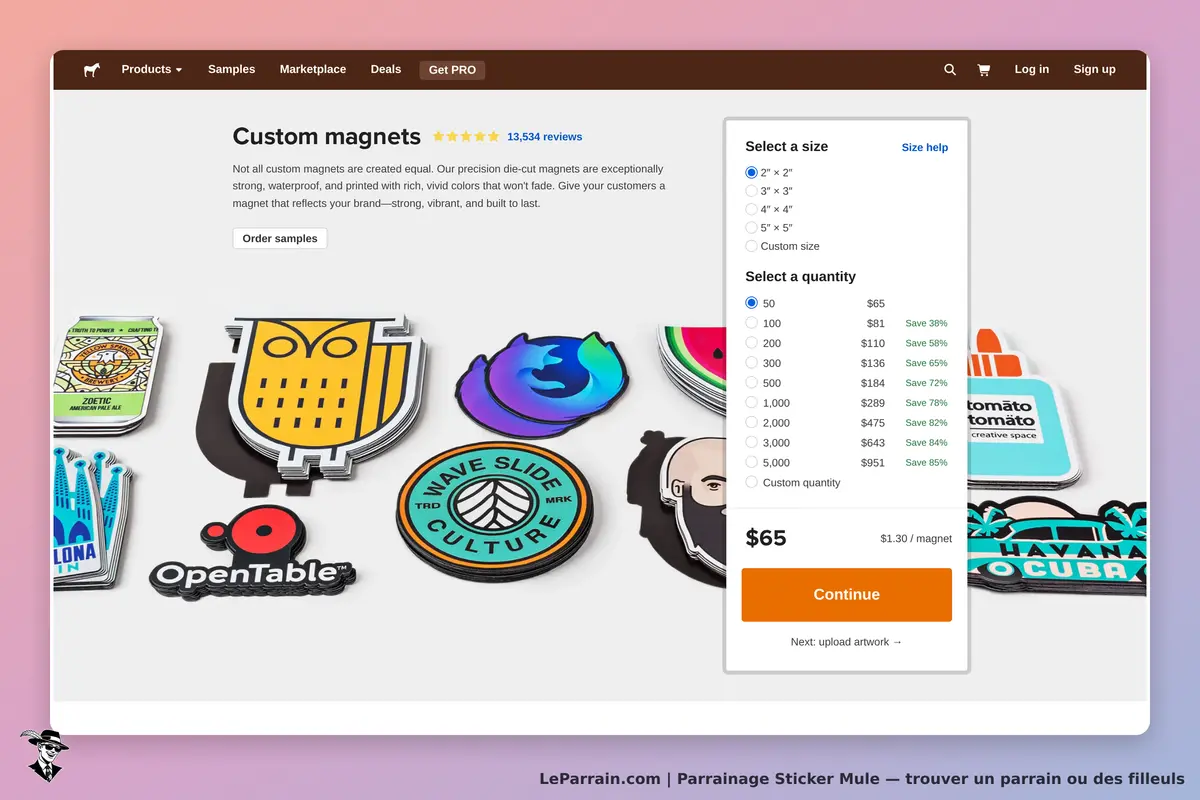Click Log in link
This screenshot has width=1200, height=800.
pos(1031,70)
